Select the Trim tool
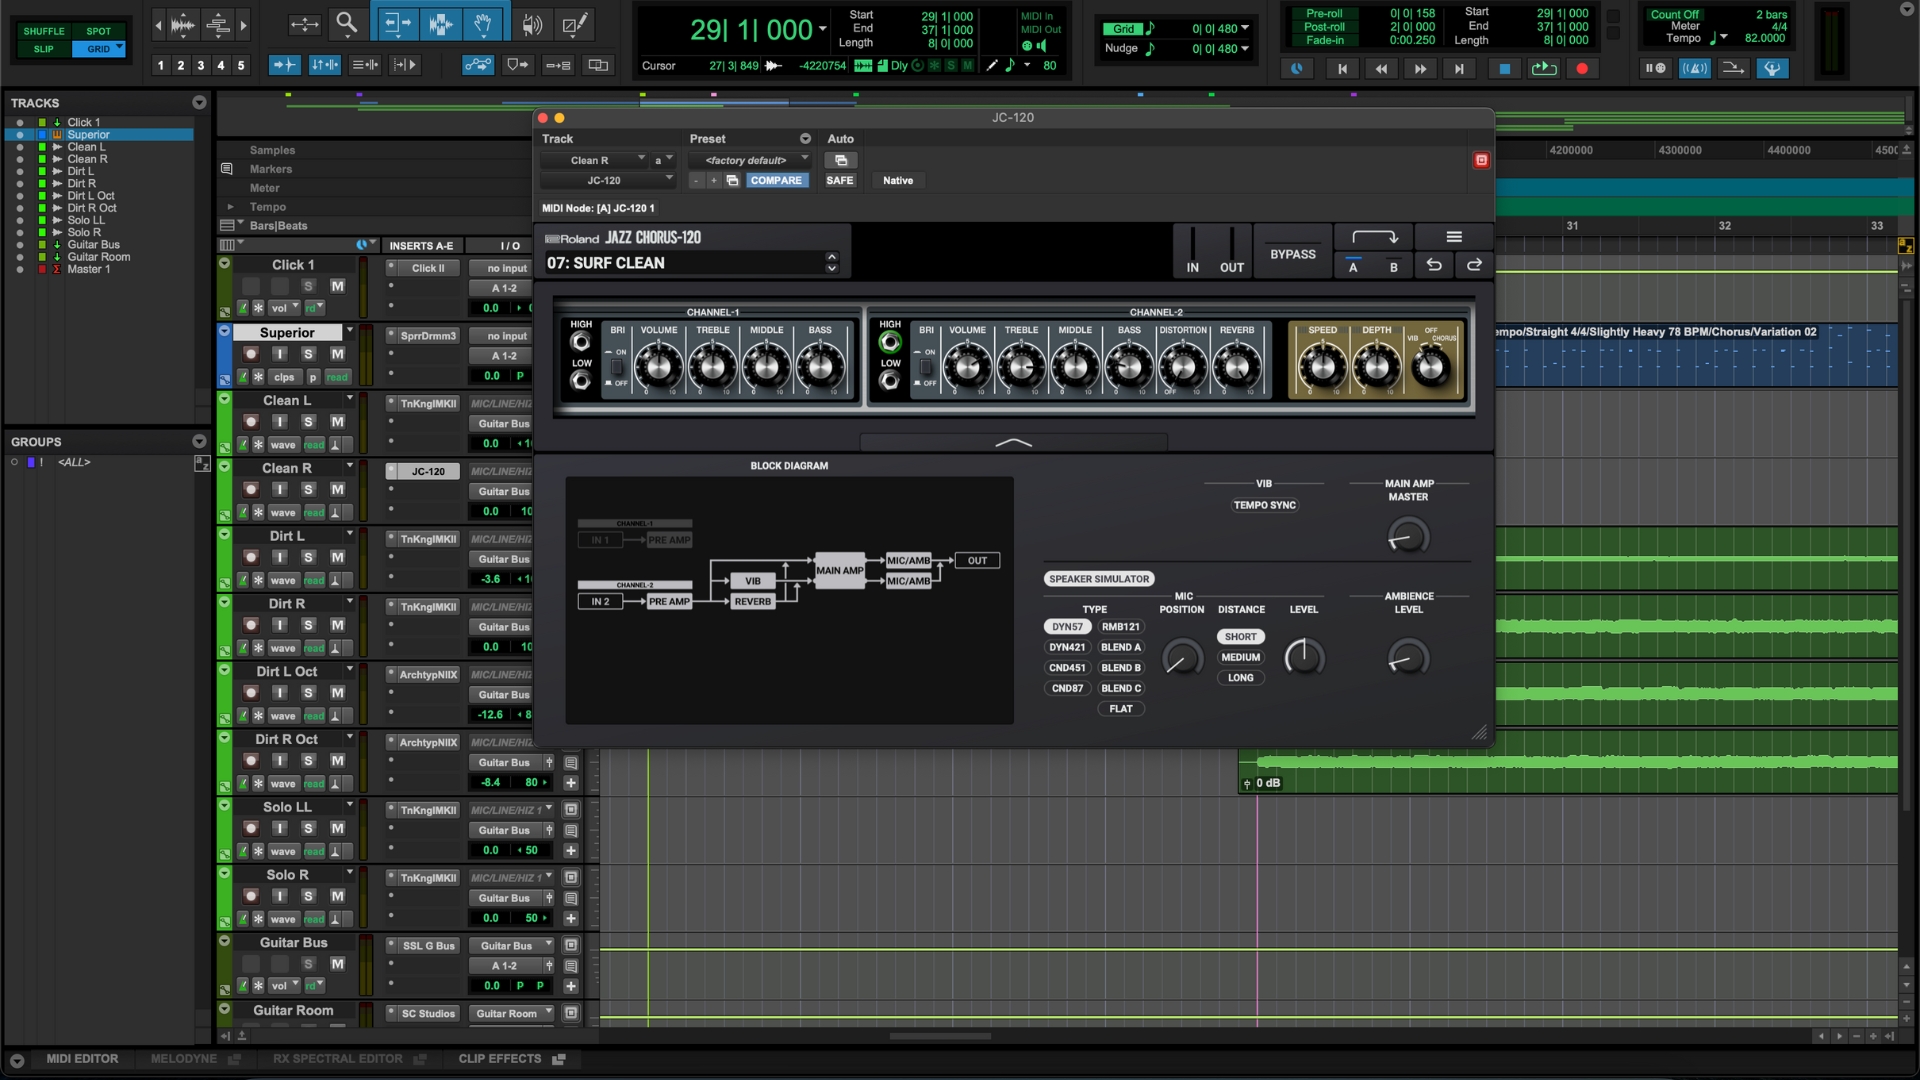Image resolution: width=1920 pixels, height=1080 pixels. coord(397,23)
